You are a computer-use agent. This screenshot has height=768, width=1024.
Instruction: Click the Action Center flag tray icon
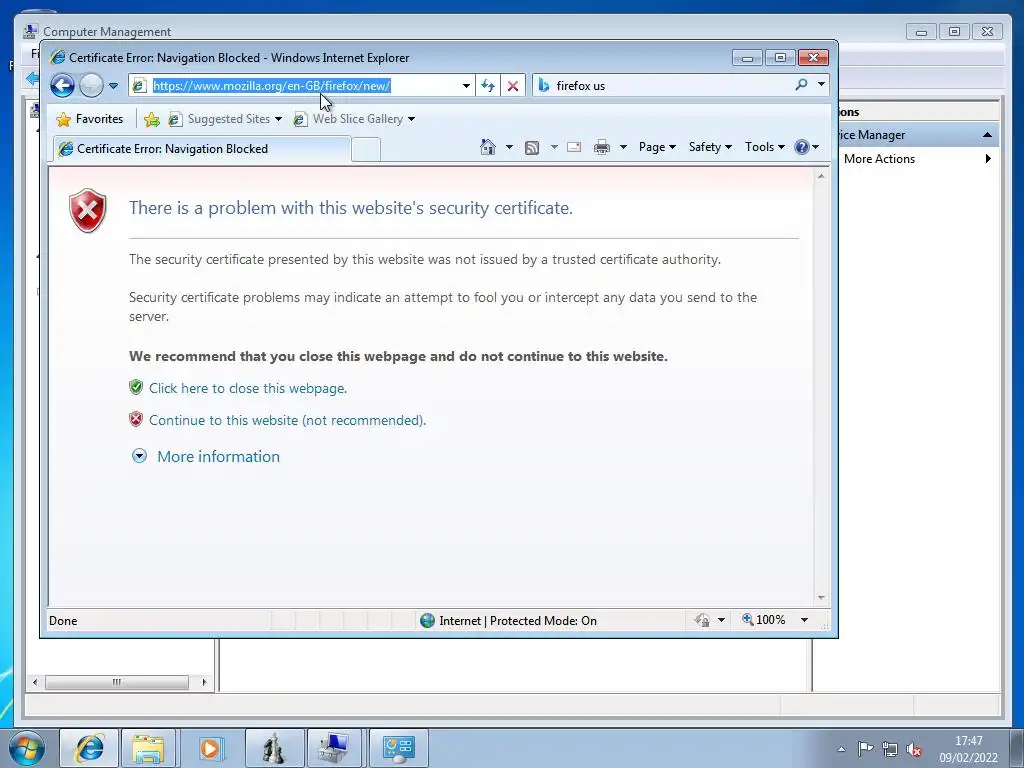point(865,749)
